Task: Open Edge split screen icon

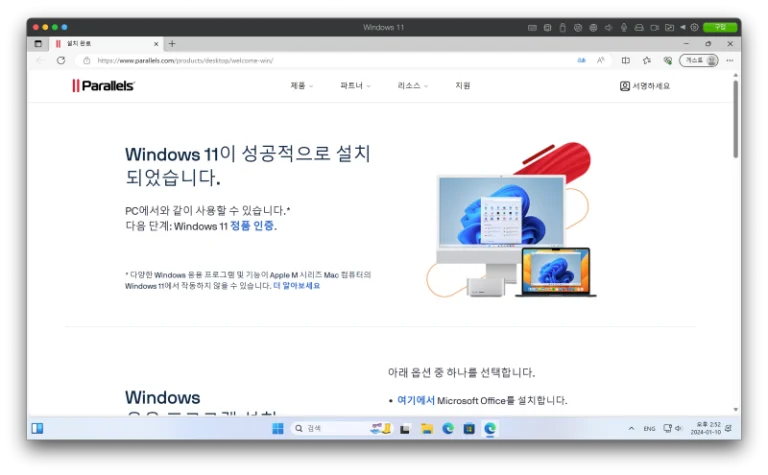Action: coord(626,60)
